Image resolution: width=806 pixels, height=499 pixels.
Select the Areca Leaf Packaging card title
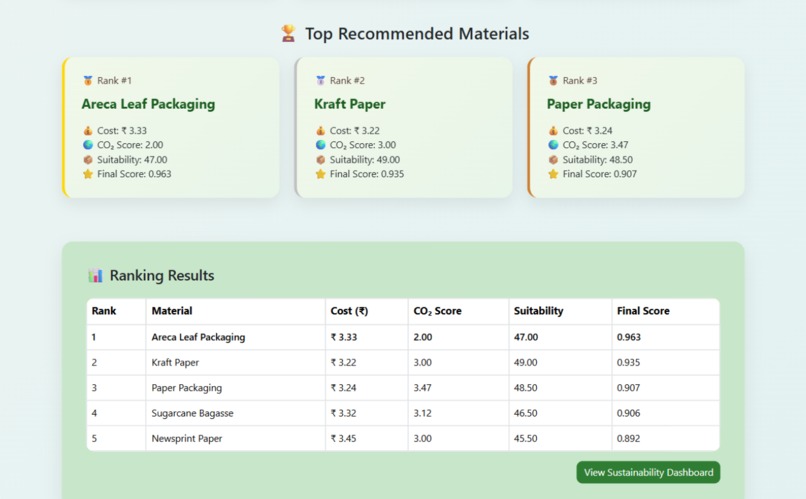(x=148, y=104)
